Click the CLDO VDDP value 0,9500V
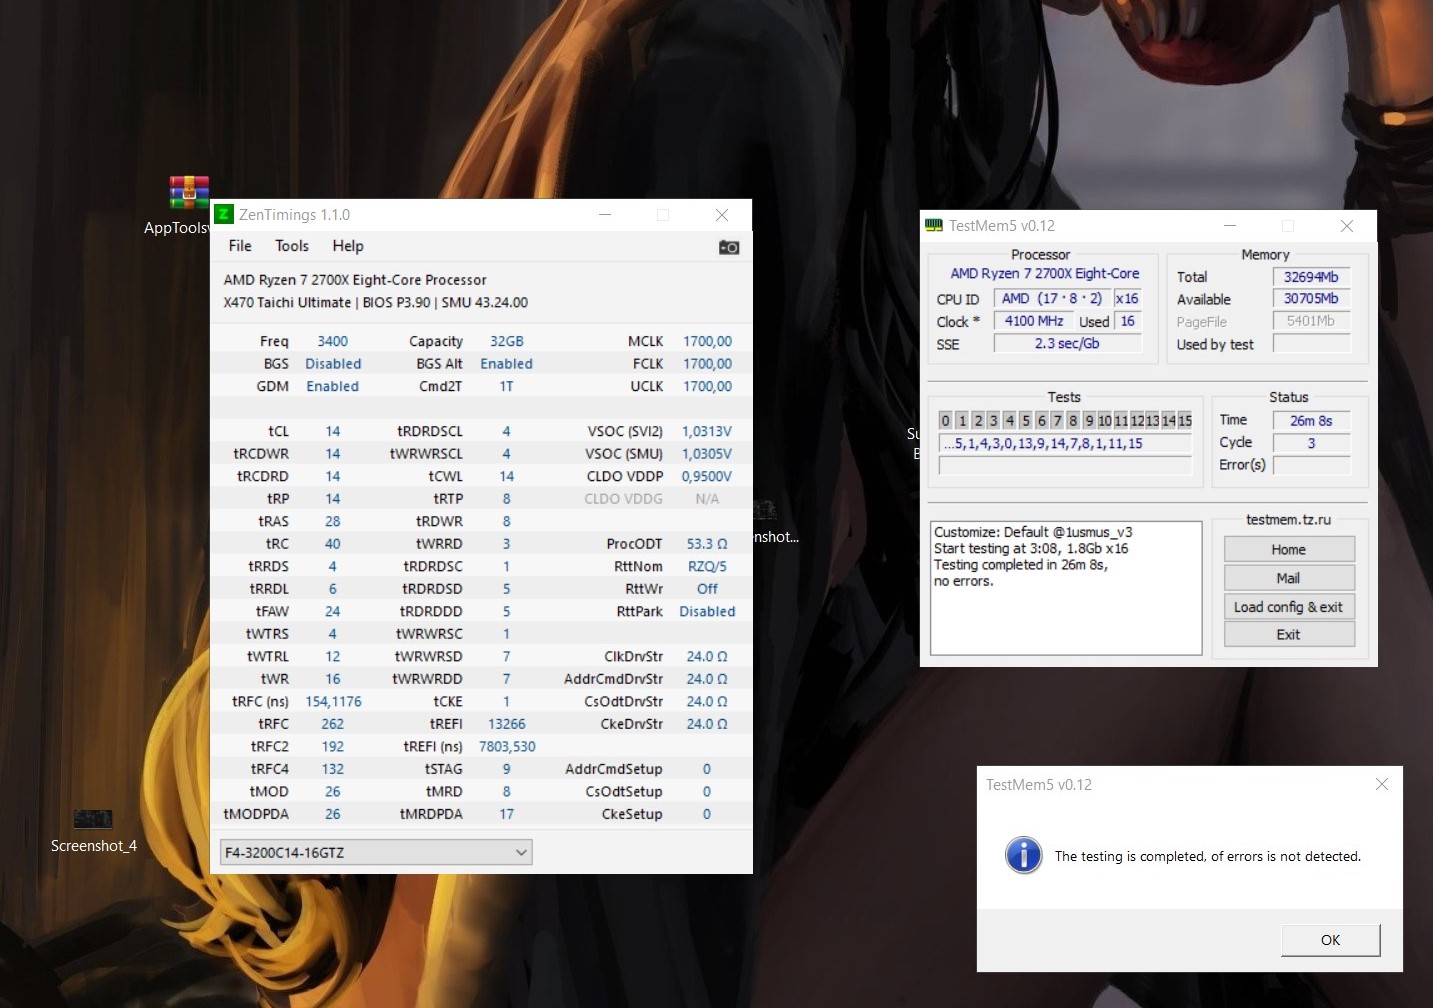The height and width of the screenshot is (1008, 1434). pos(707,477)
